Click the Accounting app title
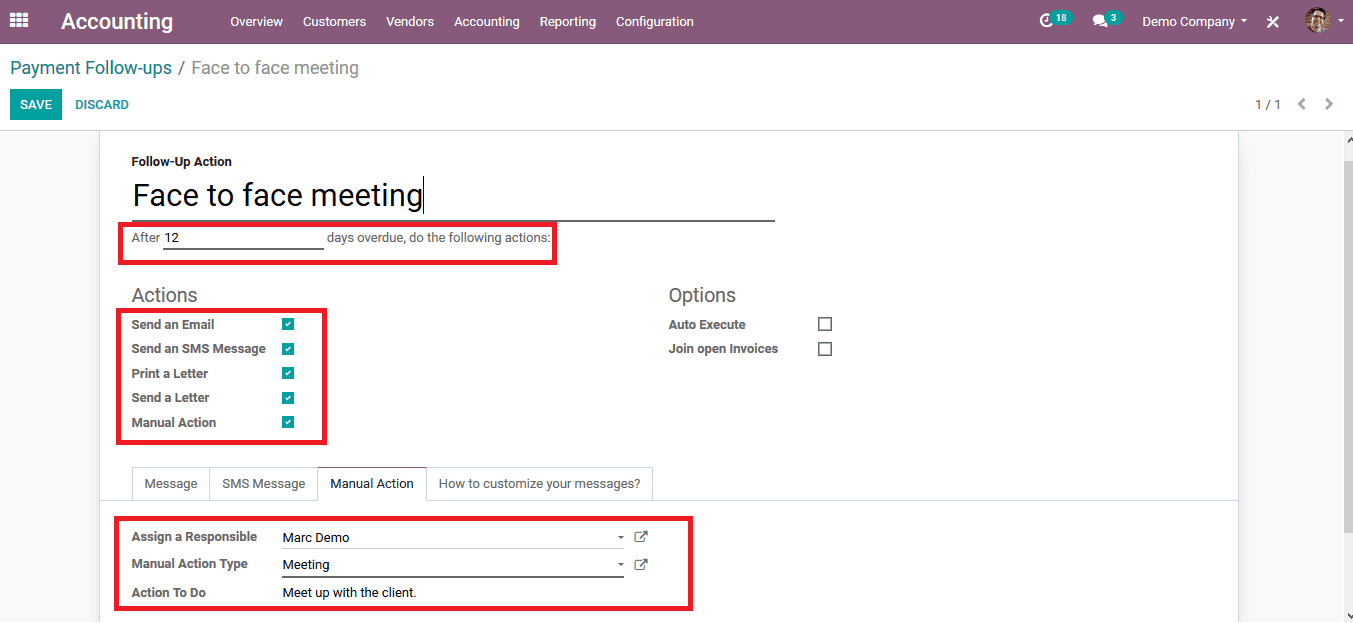This screenshot has height=623, width=1353. tap(117, 21)
